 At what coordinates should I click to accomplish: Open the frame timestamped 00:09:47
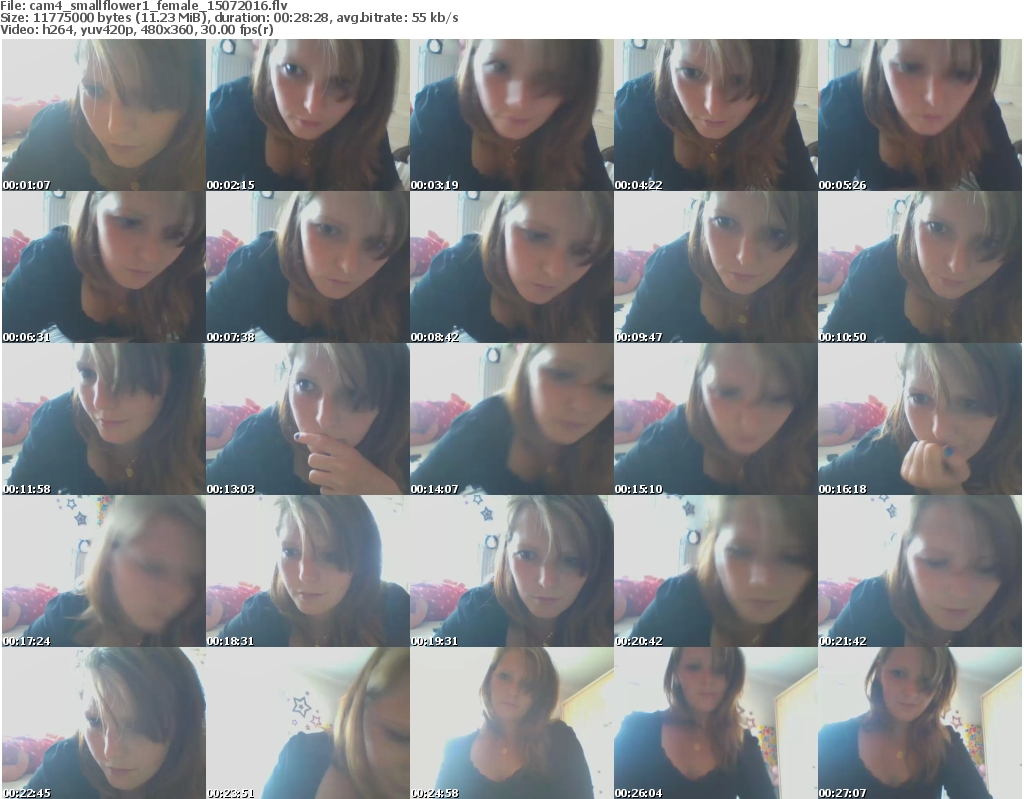pos(716,267)
